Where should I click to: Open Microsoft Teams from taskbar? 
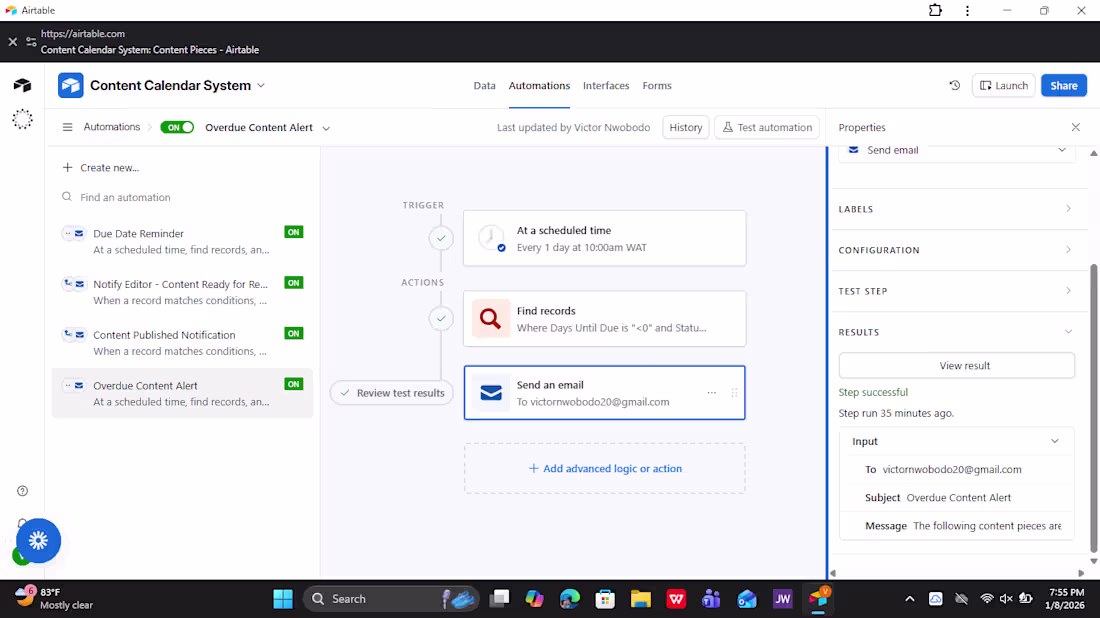[711, 599]
